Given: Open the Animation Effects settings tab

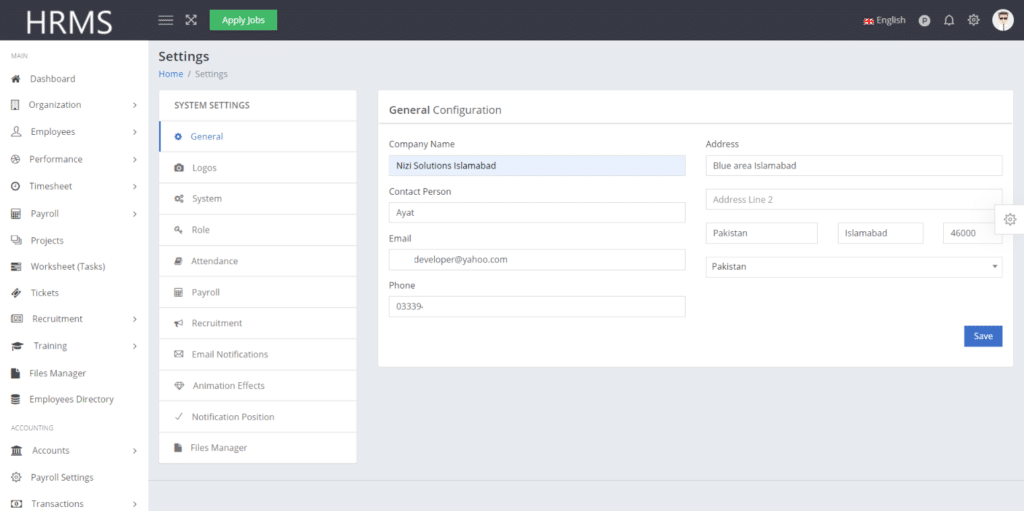Looking at the screenshot, I should point(258,386).
